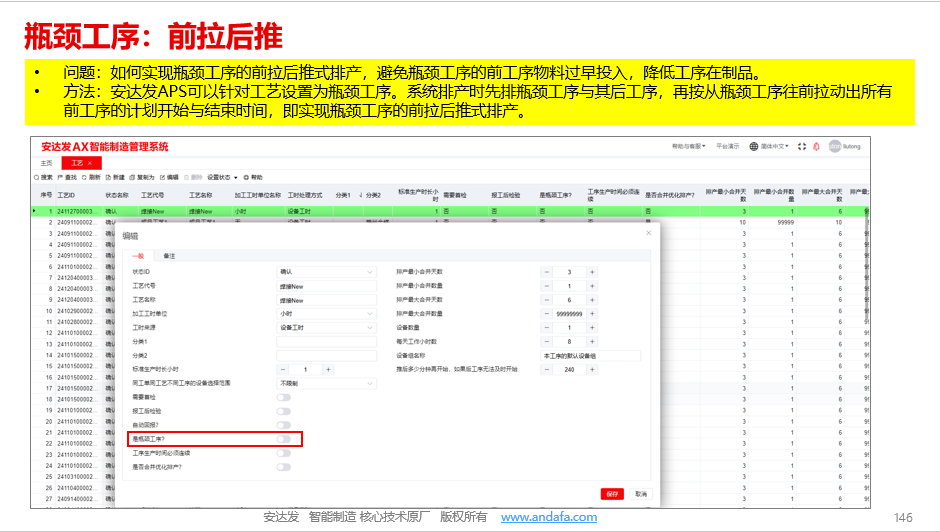
Task: Decrease 排产最大合并天数 with minus button
Action: [x=547, y=300]
